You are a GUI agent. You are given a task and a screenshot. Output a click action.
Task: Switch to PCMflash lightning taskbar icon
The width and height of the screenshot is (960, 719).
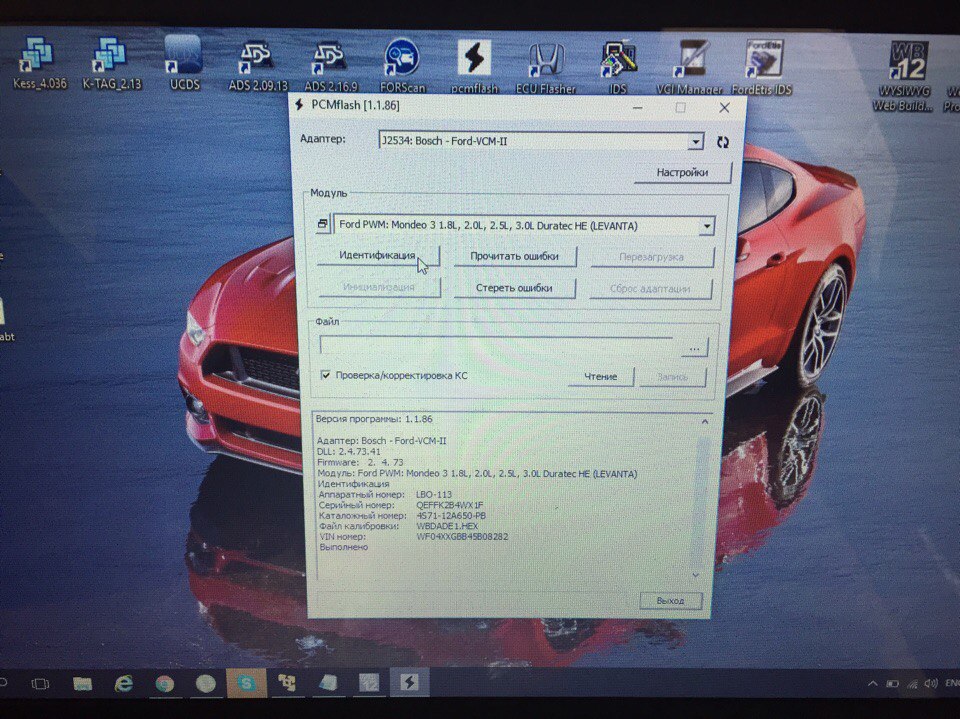point(410,682)
